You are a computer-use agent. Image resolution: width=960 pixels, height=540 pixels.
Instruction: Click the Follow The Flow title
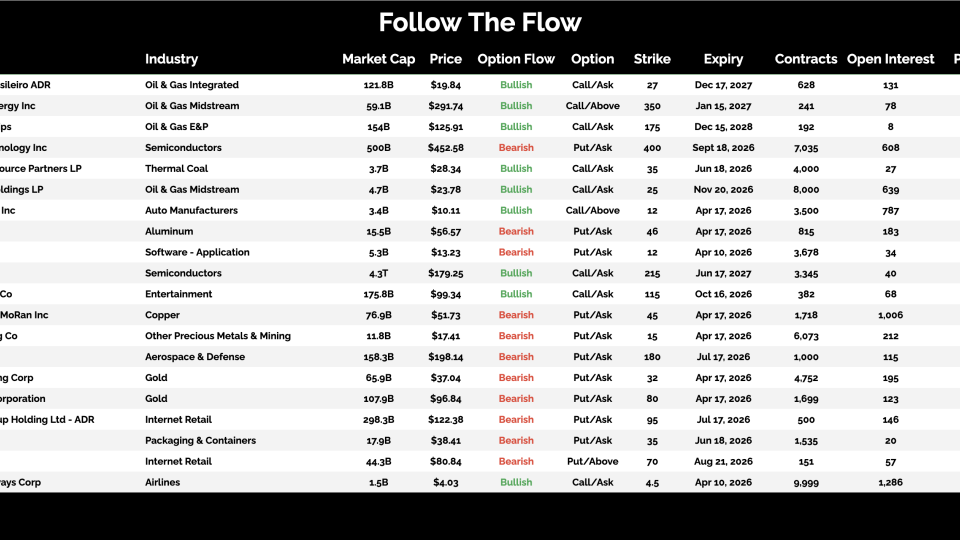pos(480,22)
